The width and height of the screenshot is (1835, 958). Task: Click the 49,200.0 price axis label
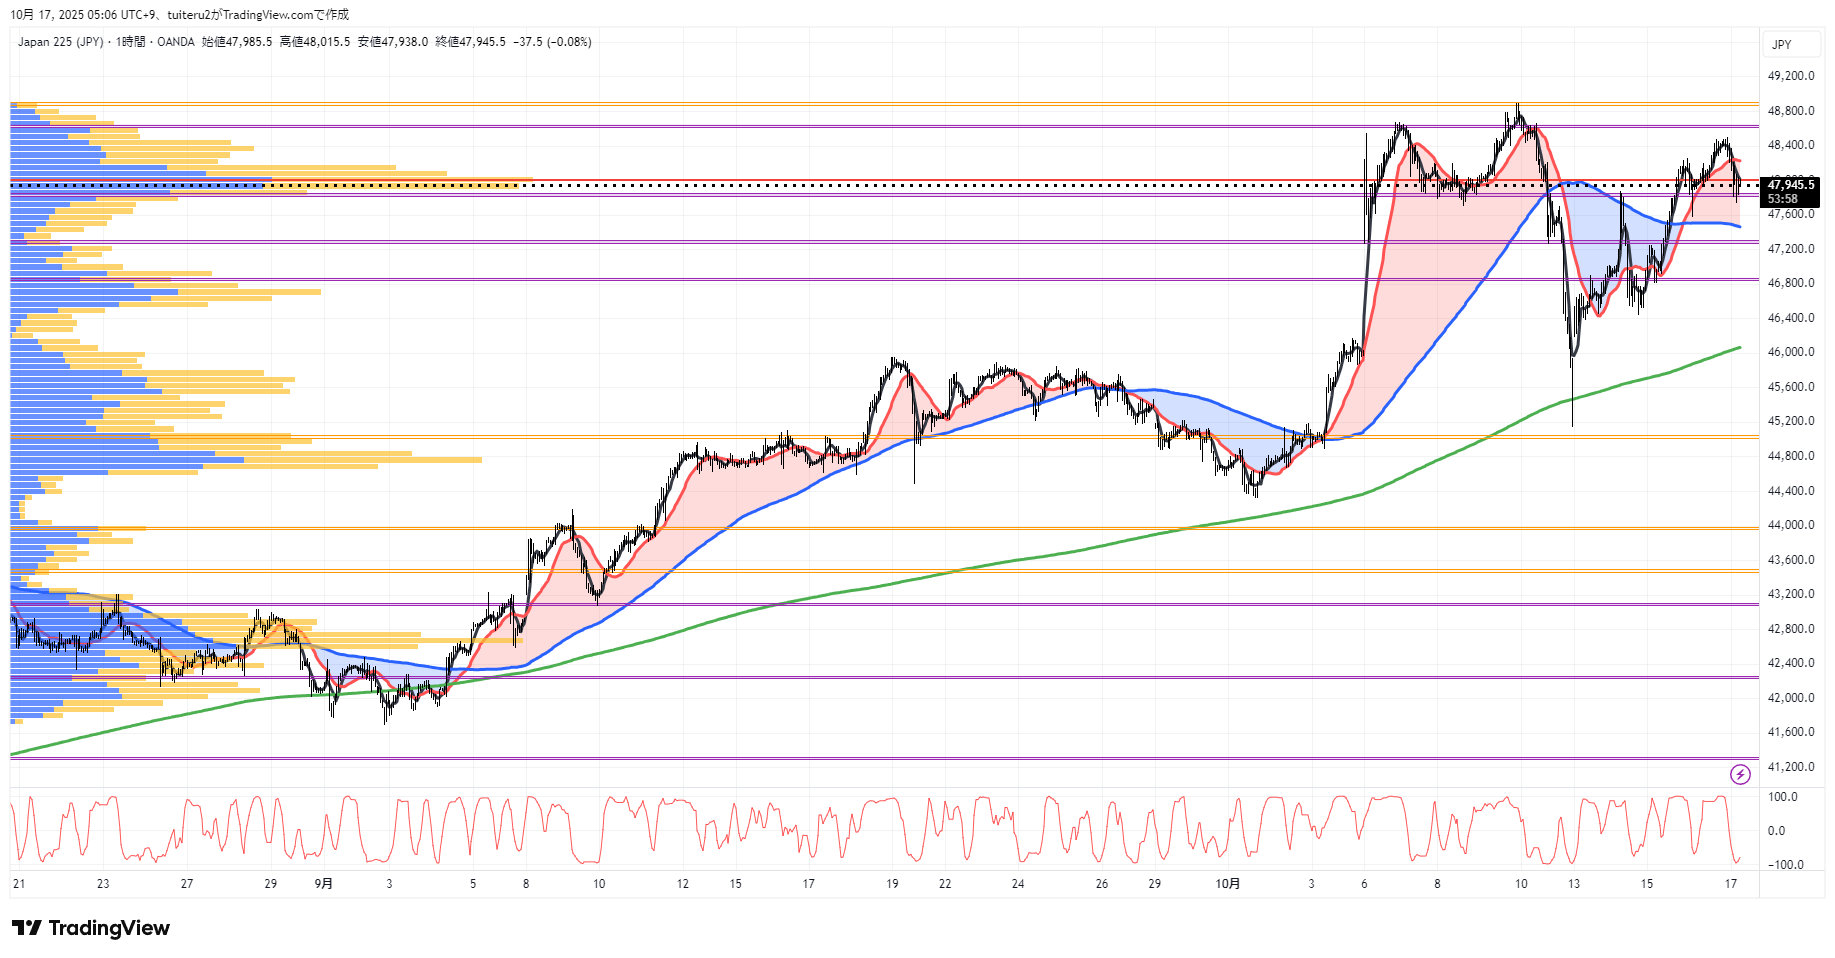pyautogui.click(x=1790, y=76)
